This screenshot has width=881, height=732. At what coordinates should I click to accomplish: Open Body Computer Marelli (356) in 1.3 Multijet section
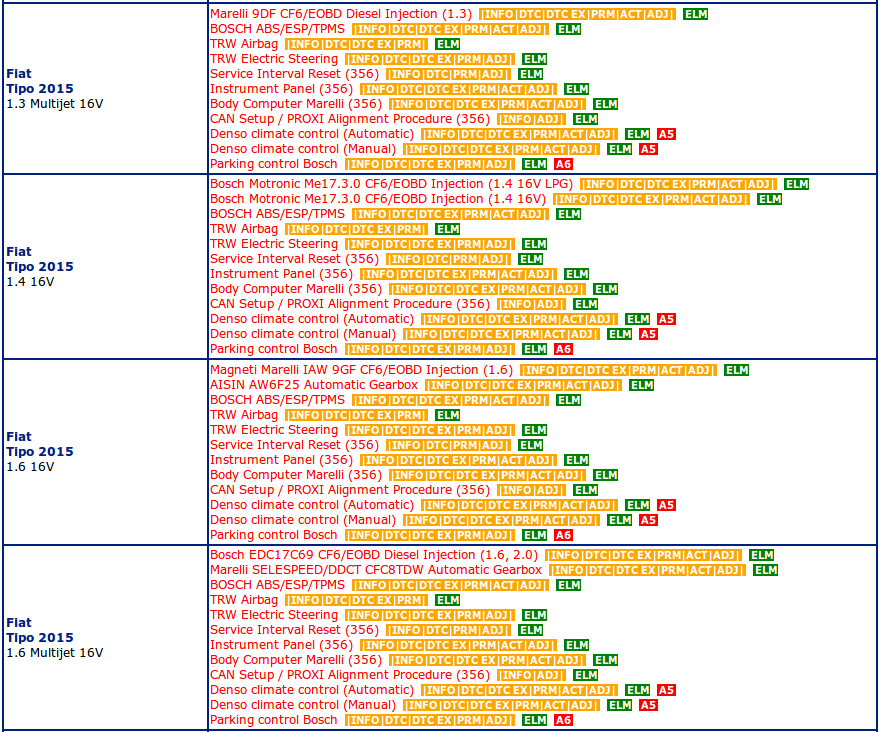(x=296, y=104)
